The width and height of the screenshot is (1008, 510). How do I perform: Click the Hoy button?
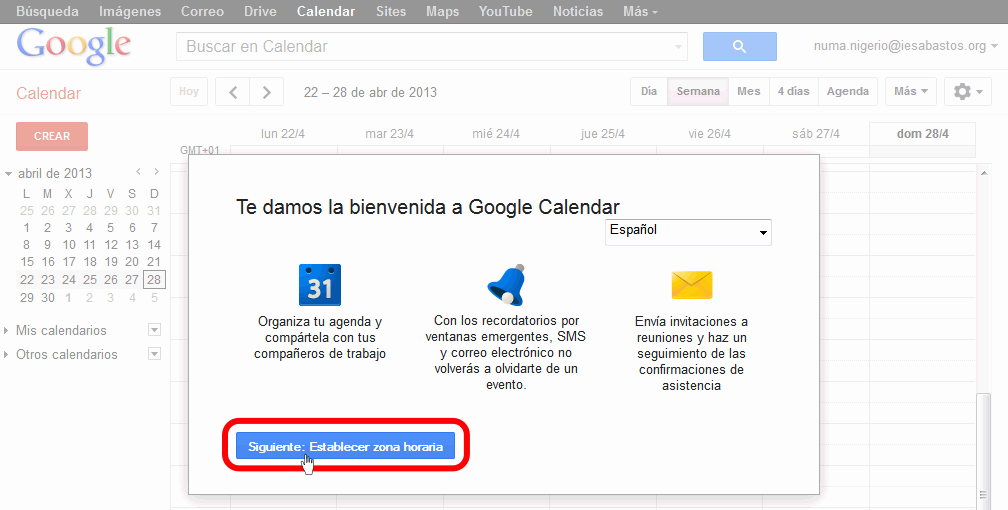pyautogui.click(x=189, y=91)
